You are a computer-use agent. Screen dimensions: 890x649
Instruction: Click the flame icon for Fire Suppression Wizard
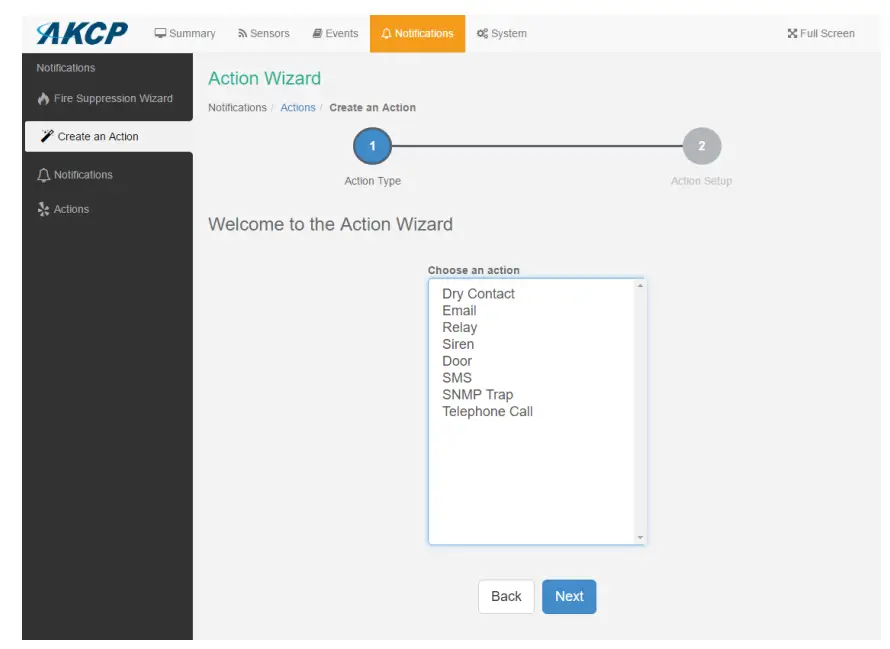(44, 99)
